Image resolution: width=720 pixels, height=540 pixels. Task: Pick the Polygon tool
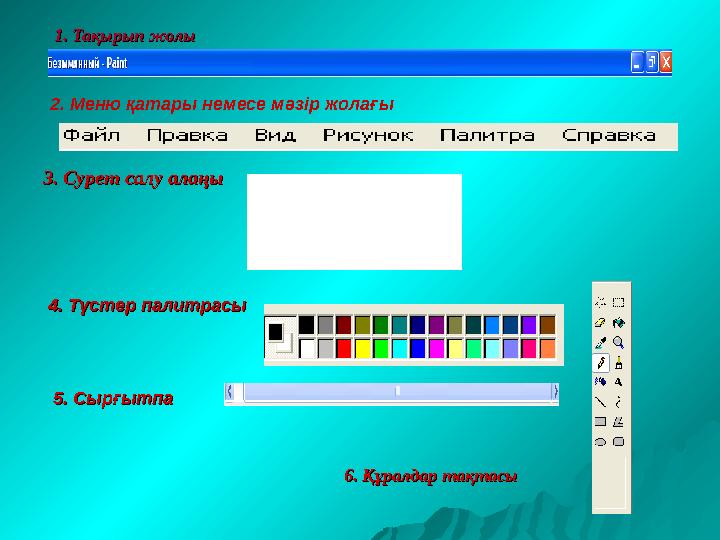click(619, 422)
